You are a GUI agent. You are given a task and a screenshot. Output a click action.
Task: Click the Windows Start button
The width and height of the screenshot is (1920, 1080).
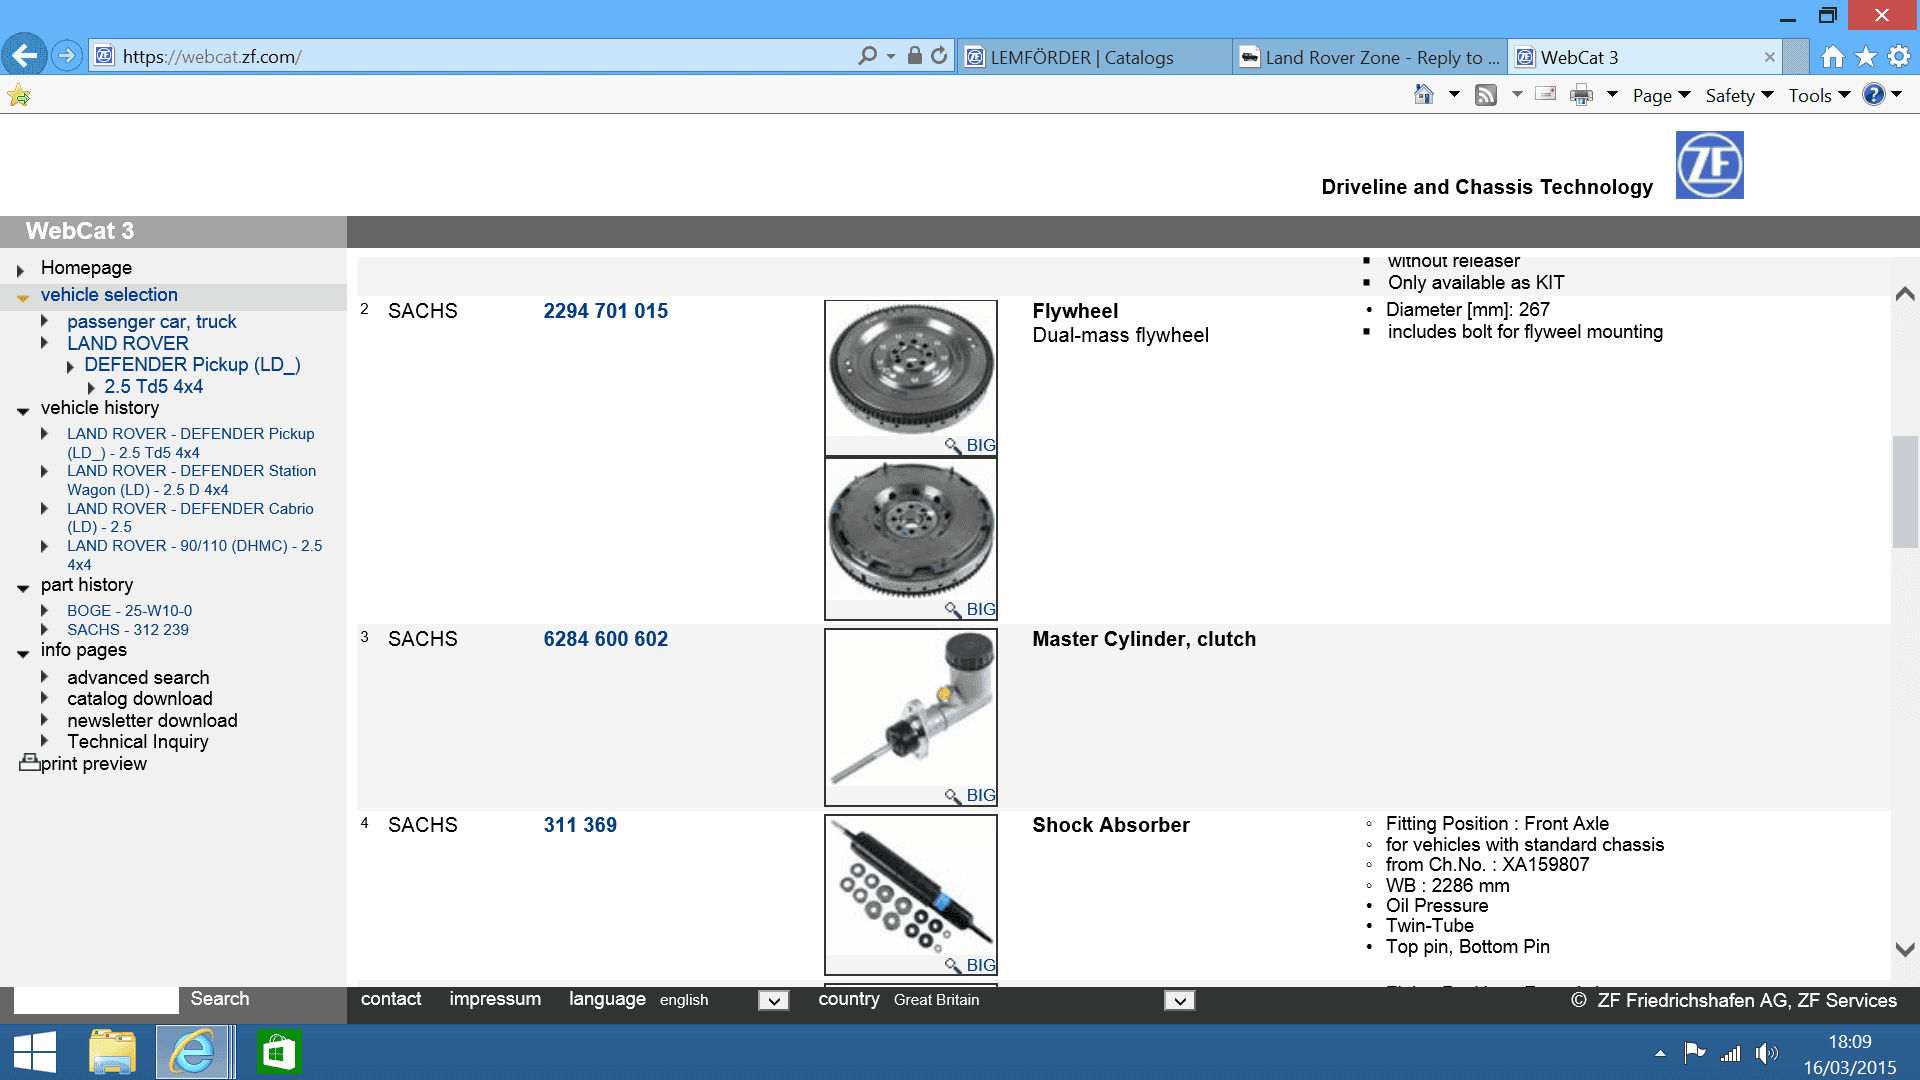coord(34,1053)
